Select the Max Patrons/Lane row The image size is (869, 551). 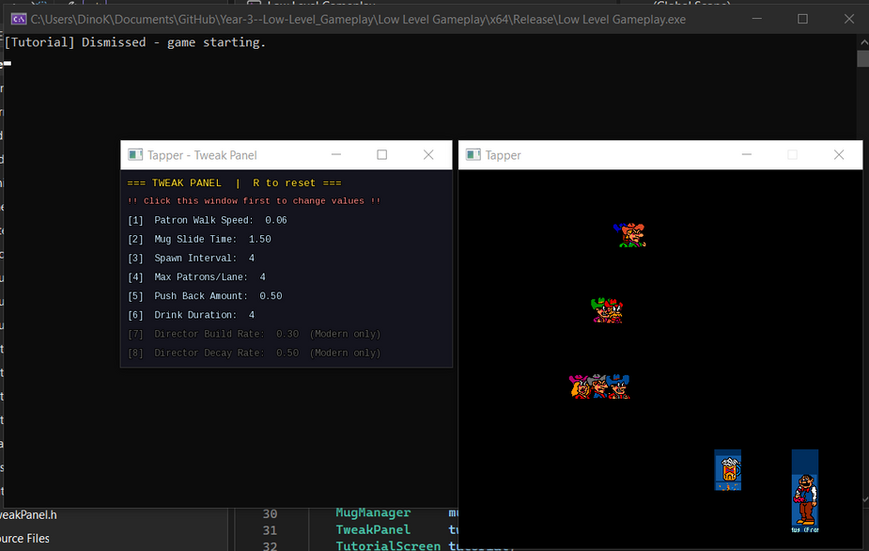(197, 277)
